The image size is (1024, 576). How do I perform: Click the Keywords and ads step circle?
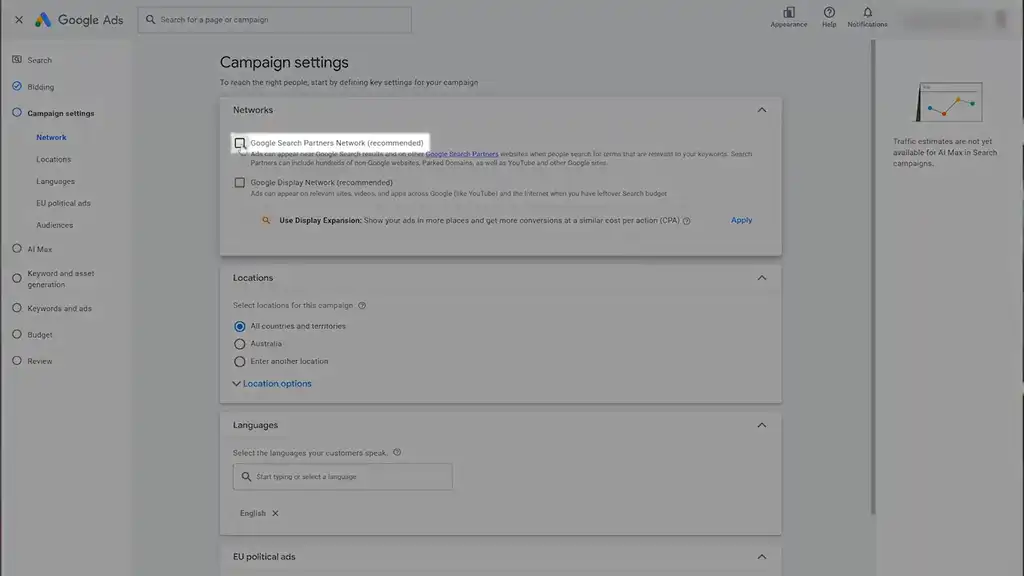point(17,308)
